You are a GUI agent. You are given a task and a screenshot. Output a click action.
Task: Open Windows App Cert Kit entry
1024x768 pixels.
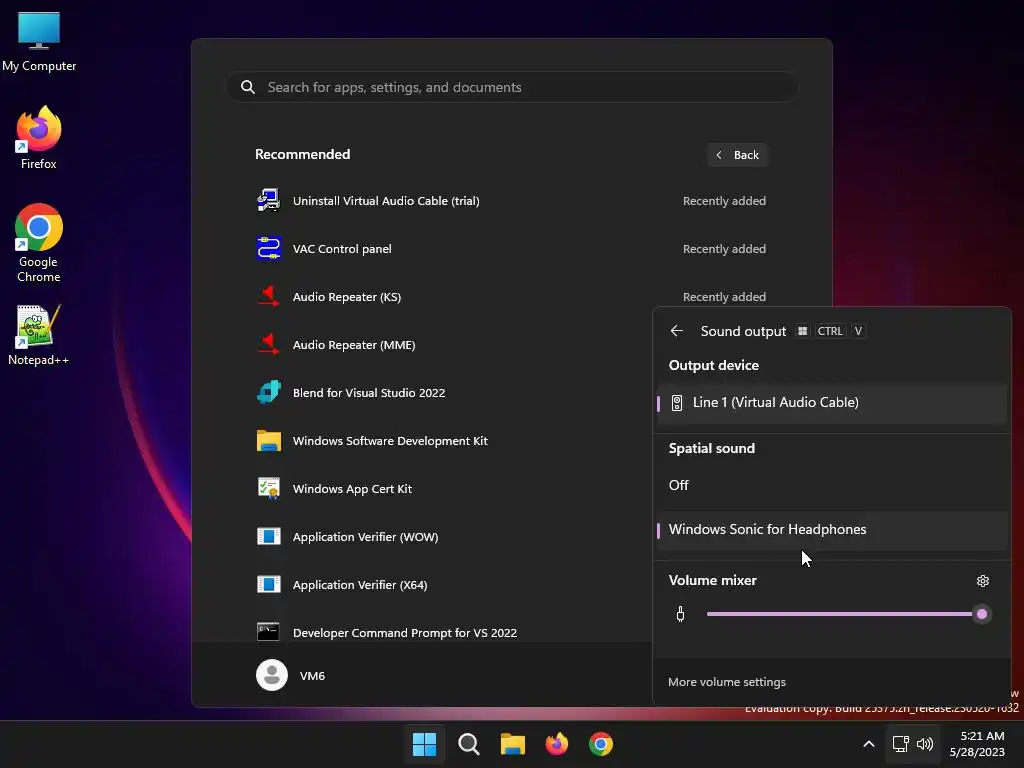click(451, 488)
